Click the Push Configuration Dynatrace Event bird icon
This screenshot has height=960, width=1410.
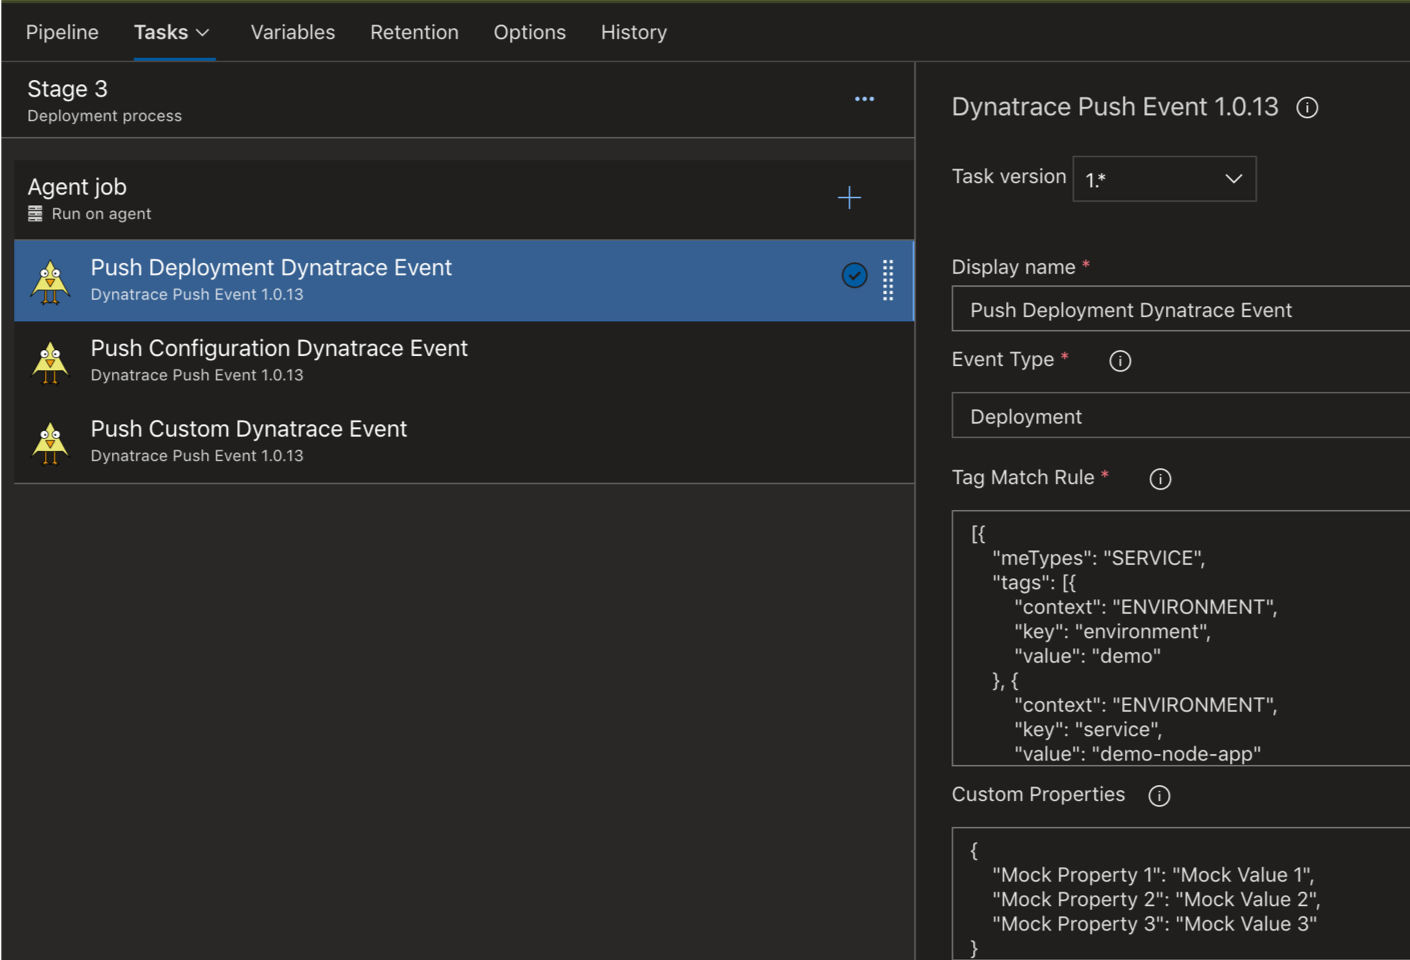(50, 362)
